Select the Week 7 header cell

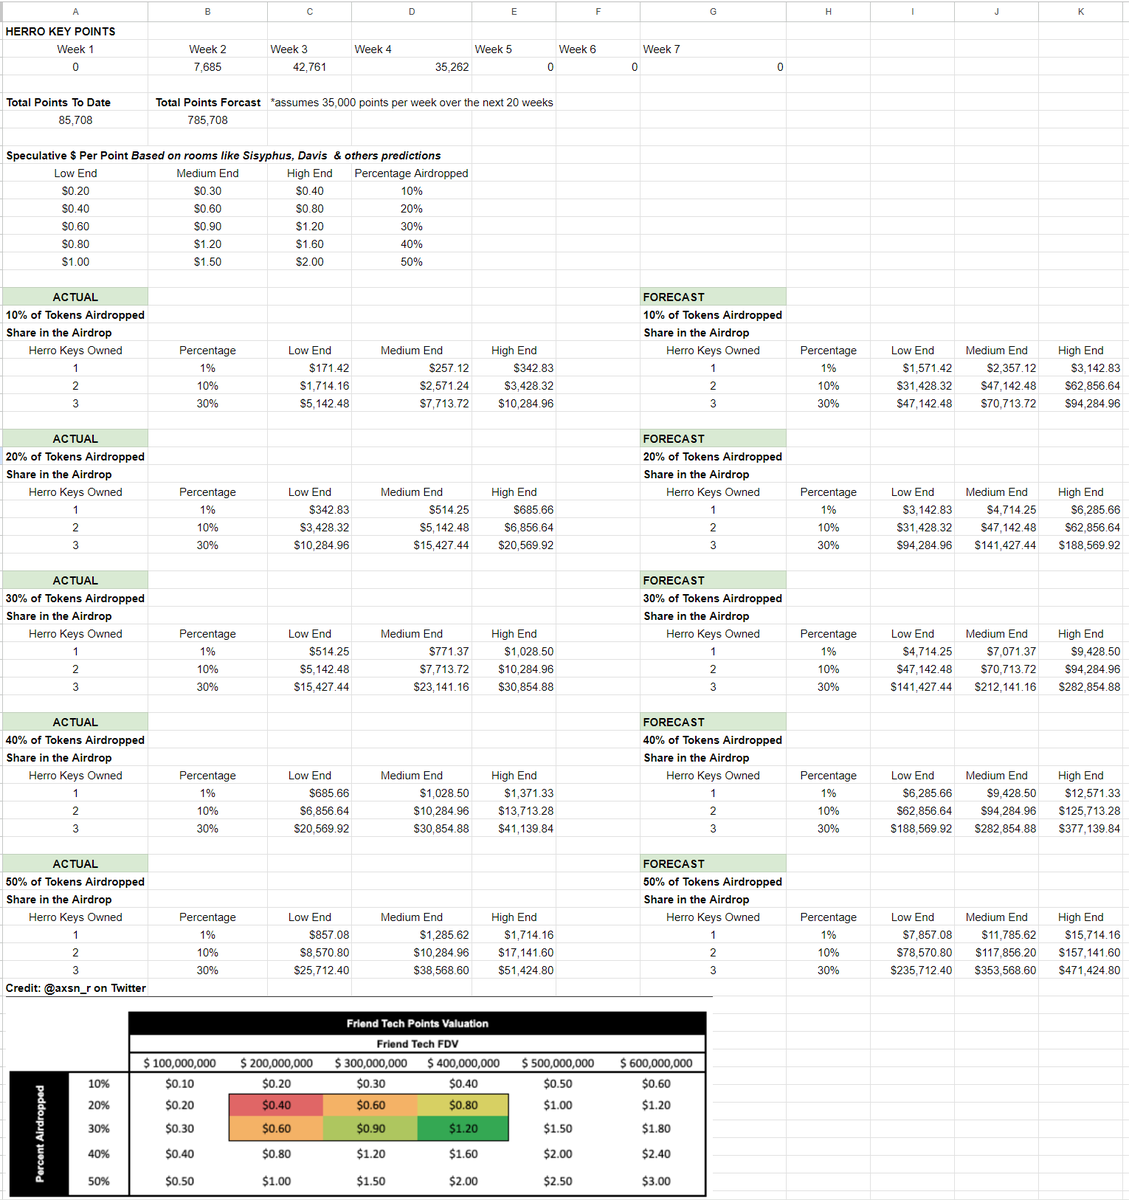(661, 49)
